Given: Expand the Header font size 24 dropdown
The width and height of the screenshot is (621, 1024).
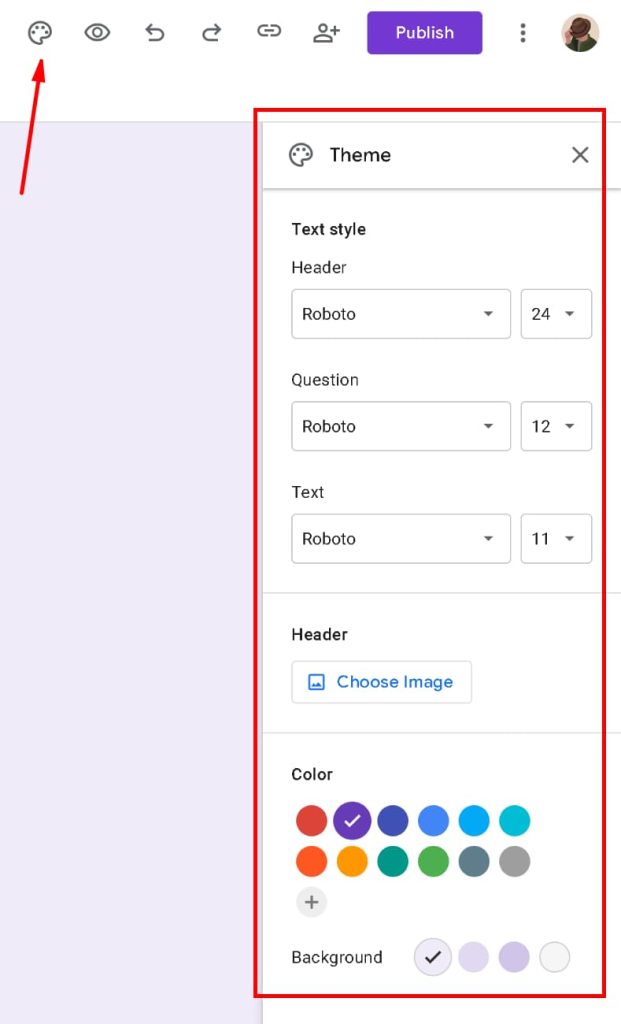Looking at the screenshot, I should click(556, 314).
